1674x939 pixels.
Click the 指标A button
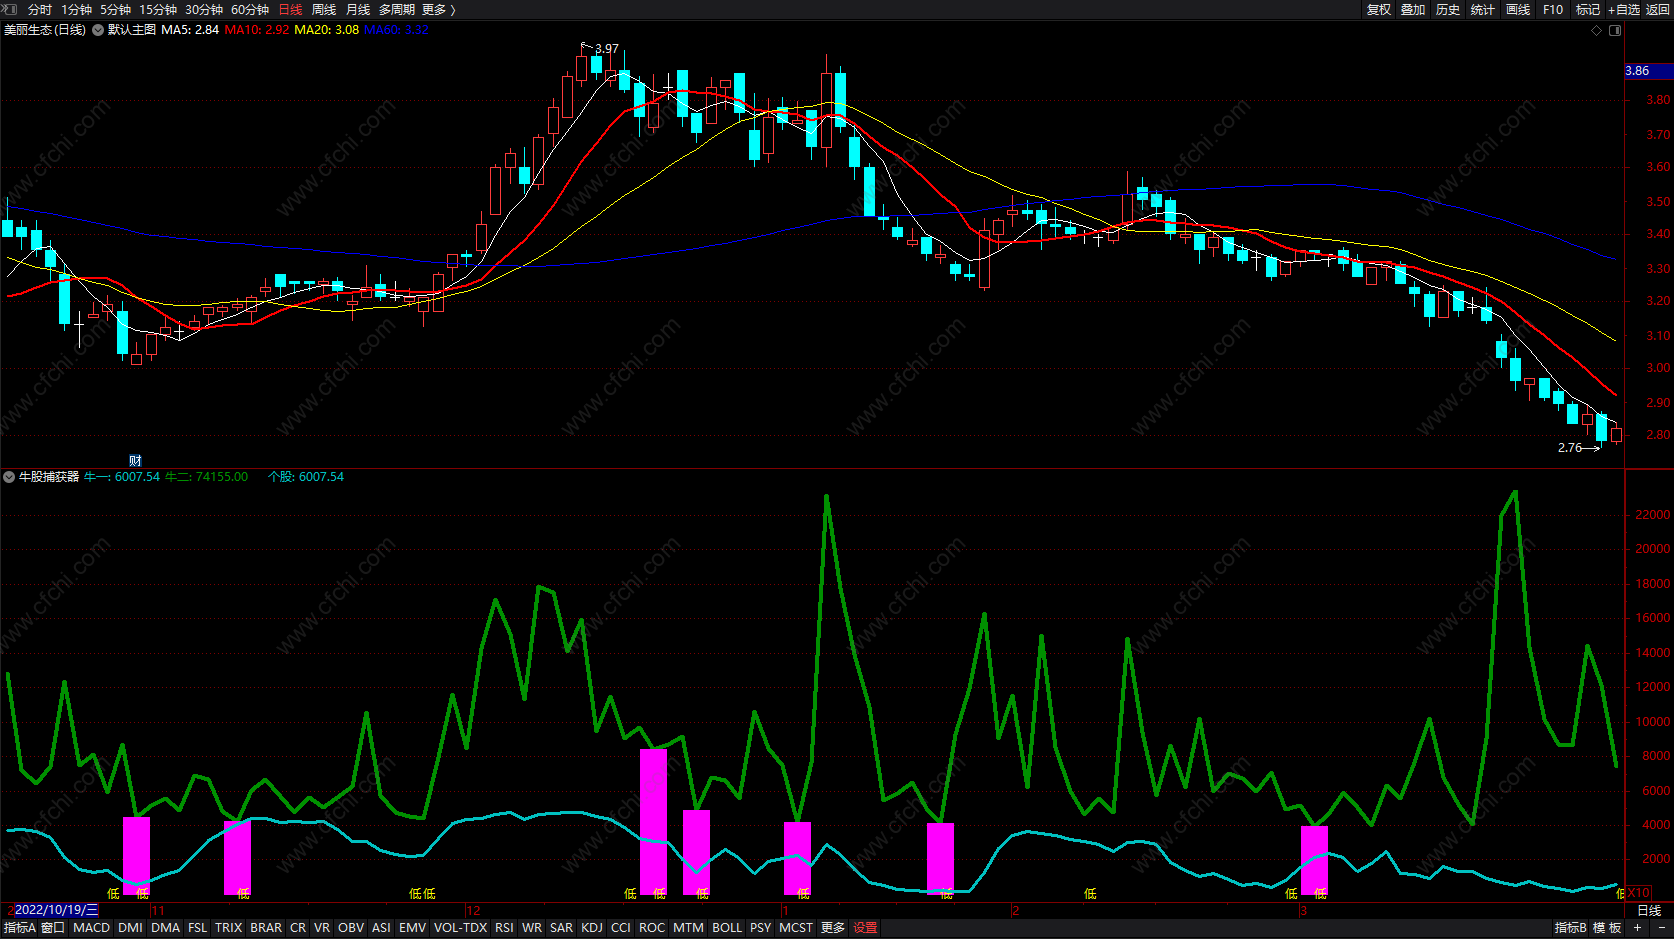tap(20, 928)
